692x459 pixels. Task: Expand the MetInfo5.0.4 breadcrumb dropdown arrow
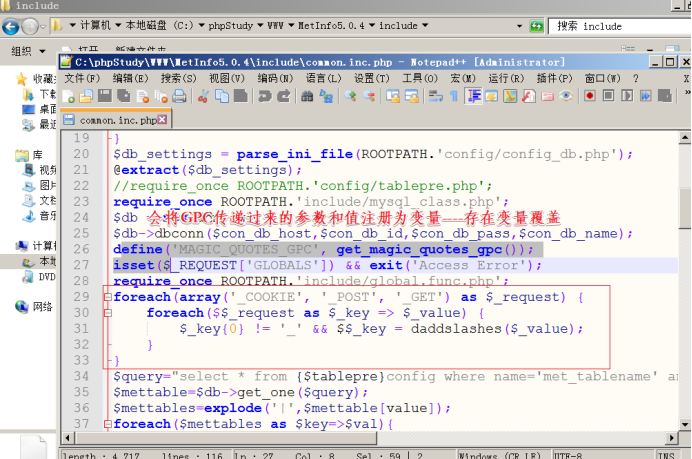click(372, 26)
